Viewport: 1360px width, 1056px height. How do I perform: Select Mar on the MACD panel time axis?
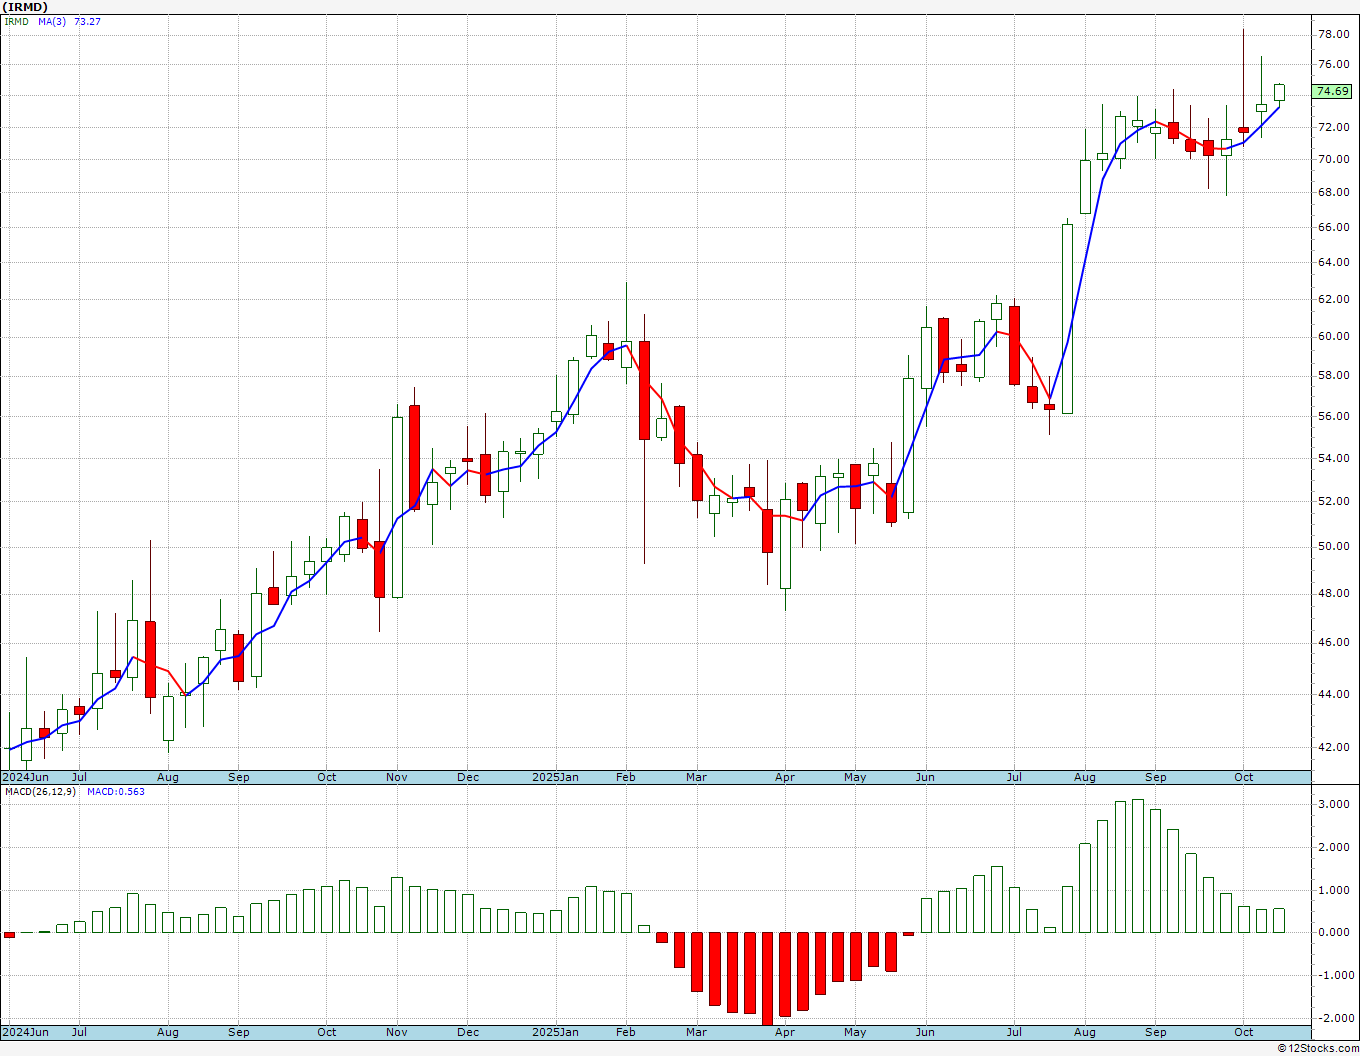pos(696,1032)
